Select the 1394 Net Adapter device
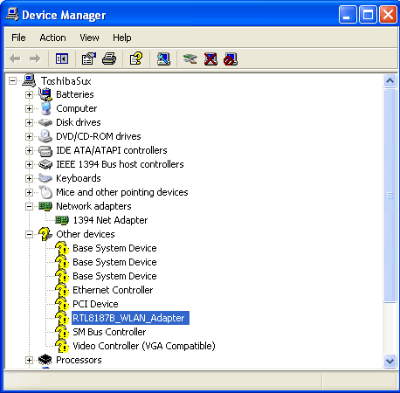The image size is (400, 393). point(110,220)
